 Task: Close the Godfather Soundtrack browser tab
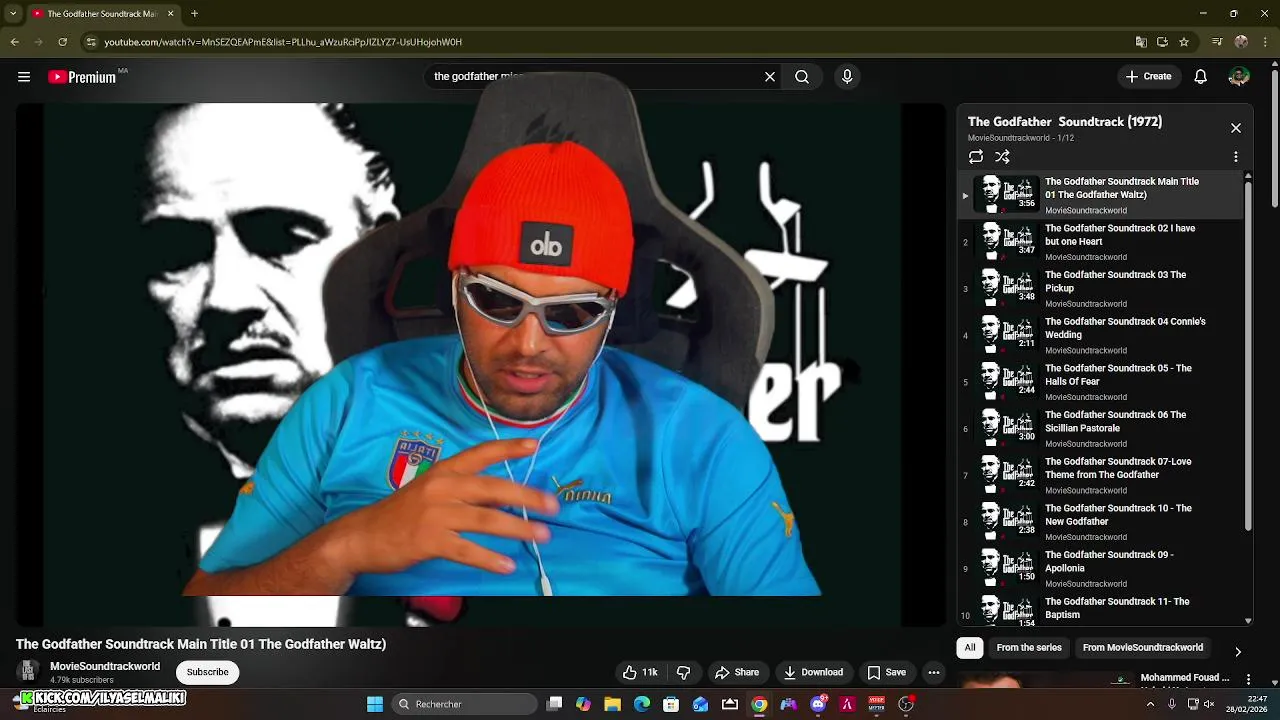170,14
